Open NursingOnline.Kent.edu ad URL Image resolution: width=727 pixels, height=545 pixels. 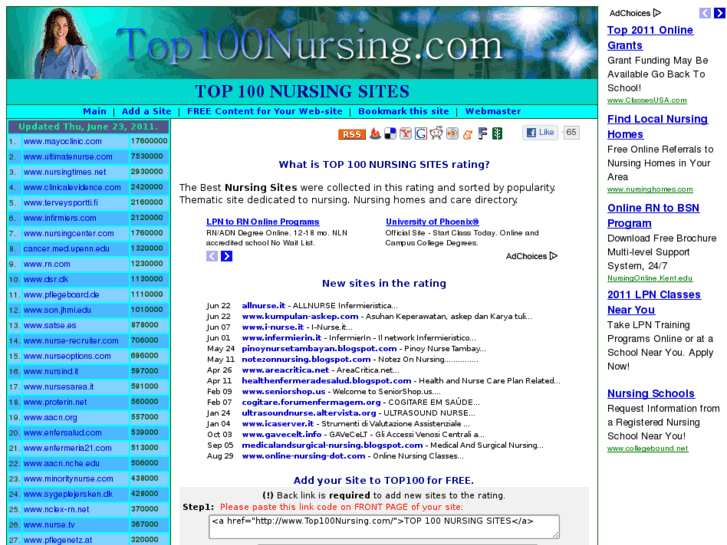click(x=650, y=278)
